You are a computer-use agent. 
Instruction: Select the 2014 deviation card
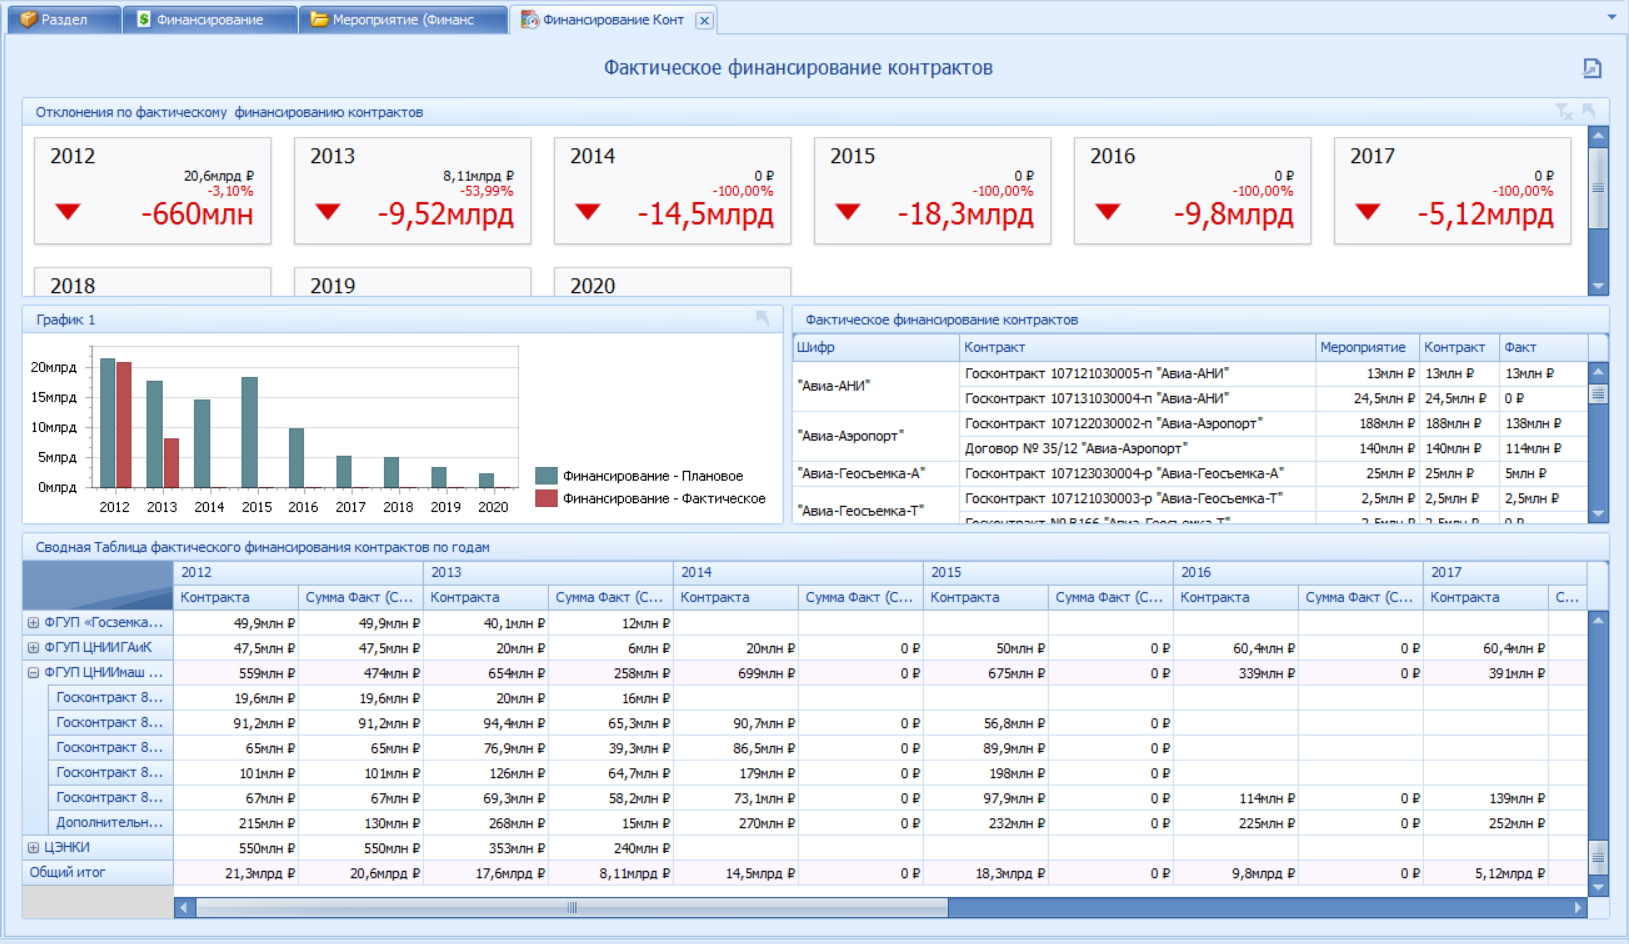click(x=673, y=191)
